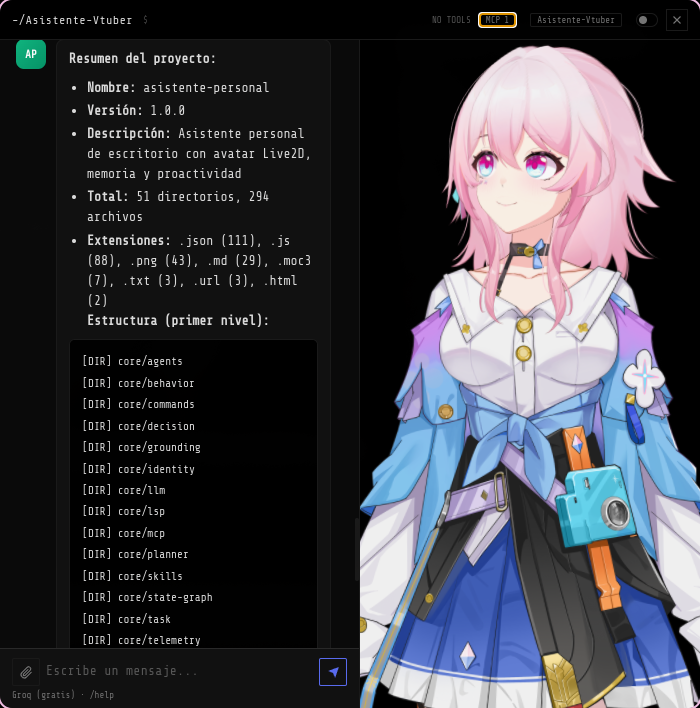Click the '[DIR] core/commands' row
The width and height of the screenshot is (700, 708).
(138, 404)
